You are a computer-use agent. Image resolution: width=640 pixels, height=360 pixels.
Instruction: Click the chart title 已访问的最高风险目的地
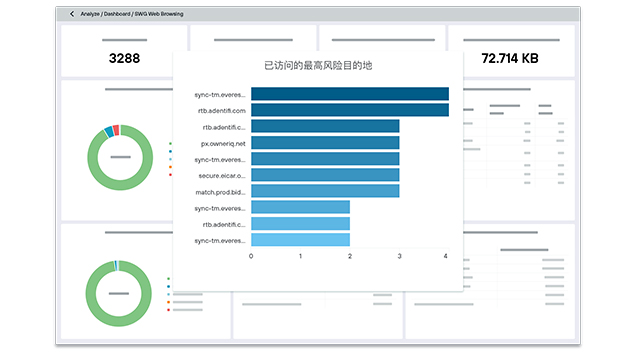[x=318, y=65]
